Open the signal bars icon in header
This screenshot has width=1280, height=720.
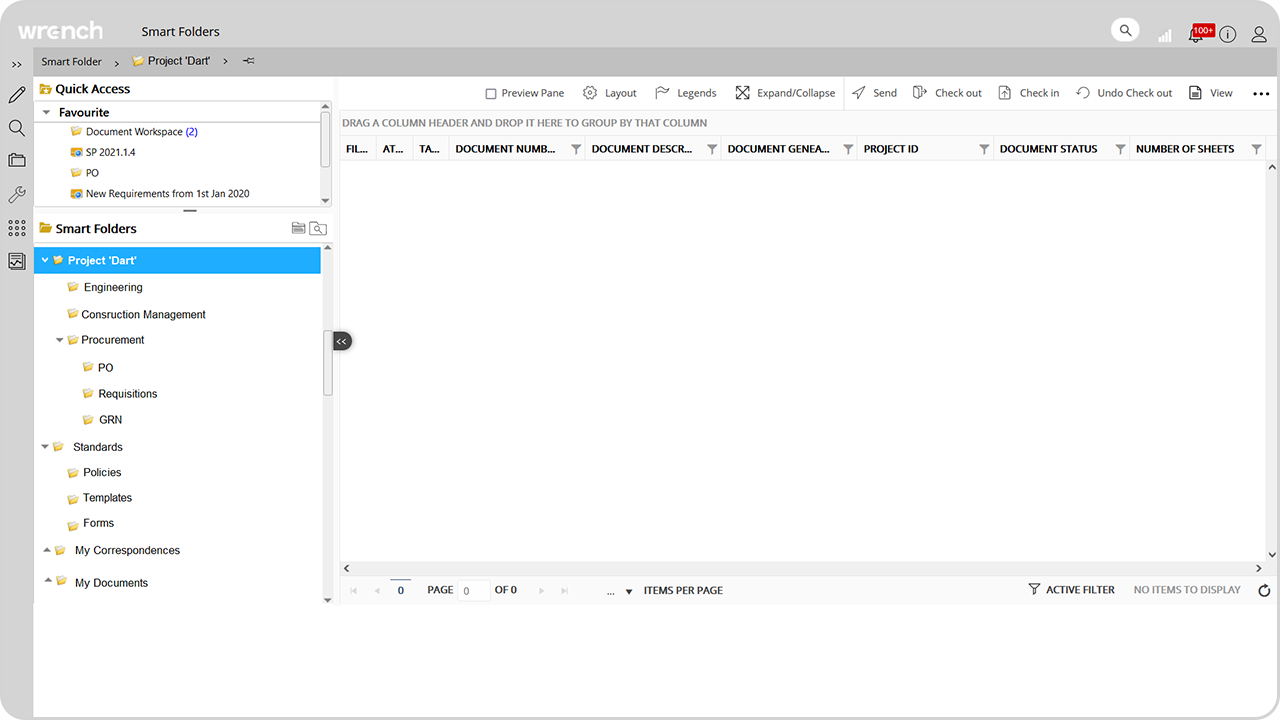pos(1165,35)
